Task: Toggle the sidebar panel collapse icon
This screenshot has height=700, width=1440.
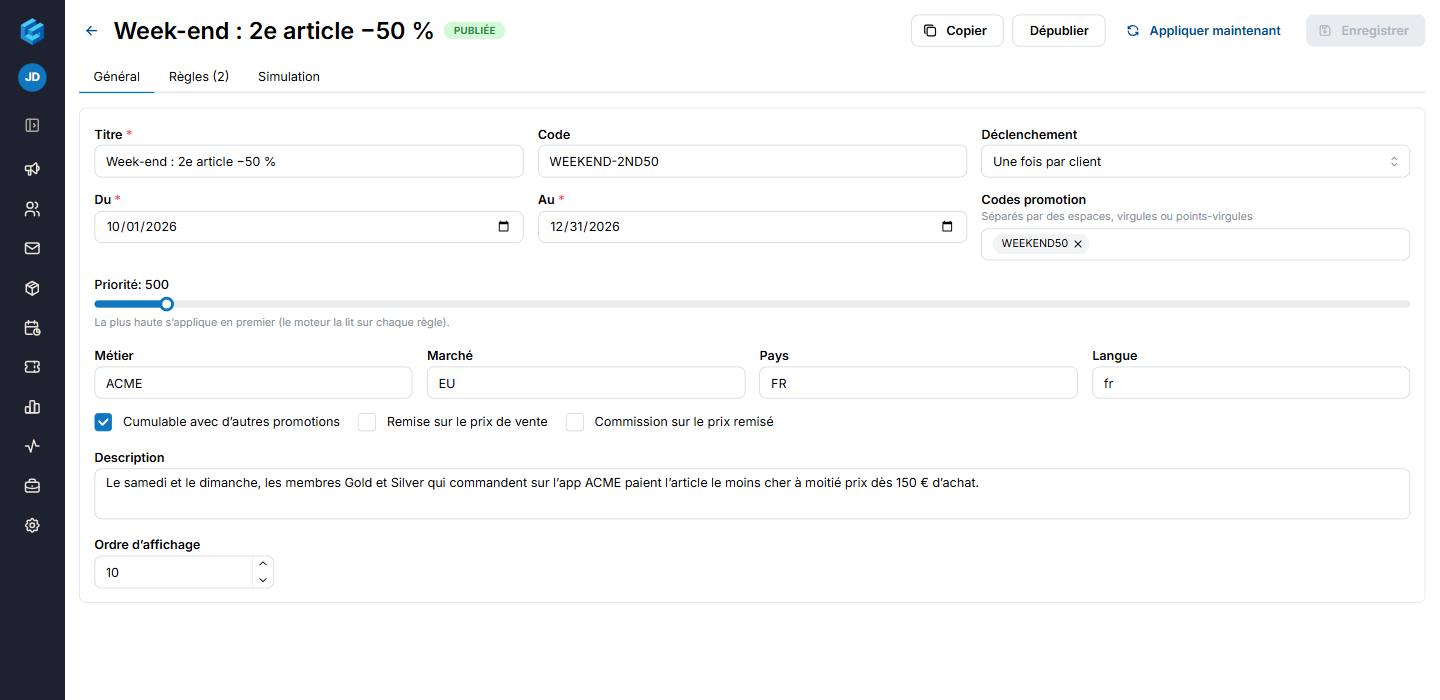Action: click(32, 125)
